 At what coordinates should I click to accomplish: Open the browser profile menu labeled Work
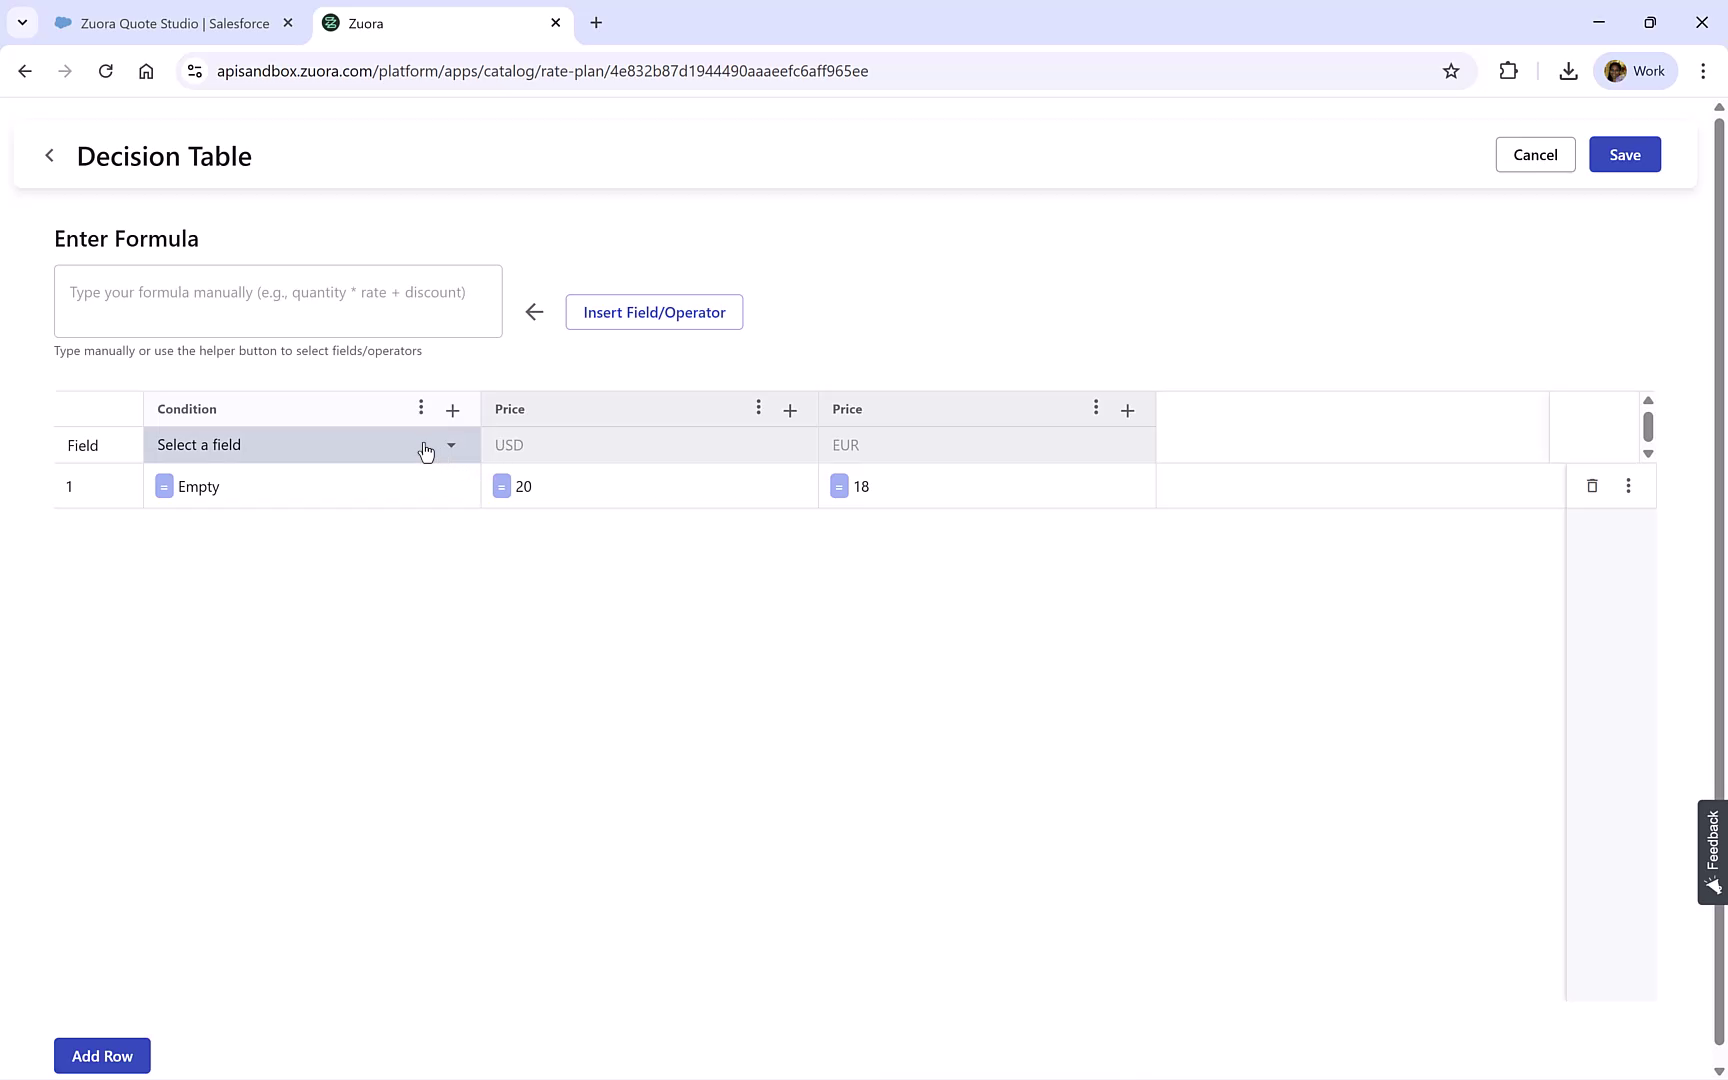click(1636, 70)
